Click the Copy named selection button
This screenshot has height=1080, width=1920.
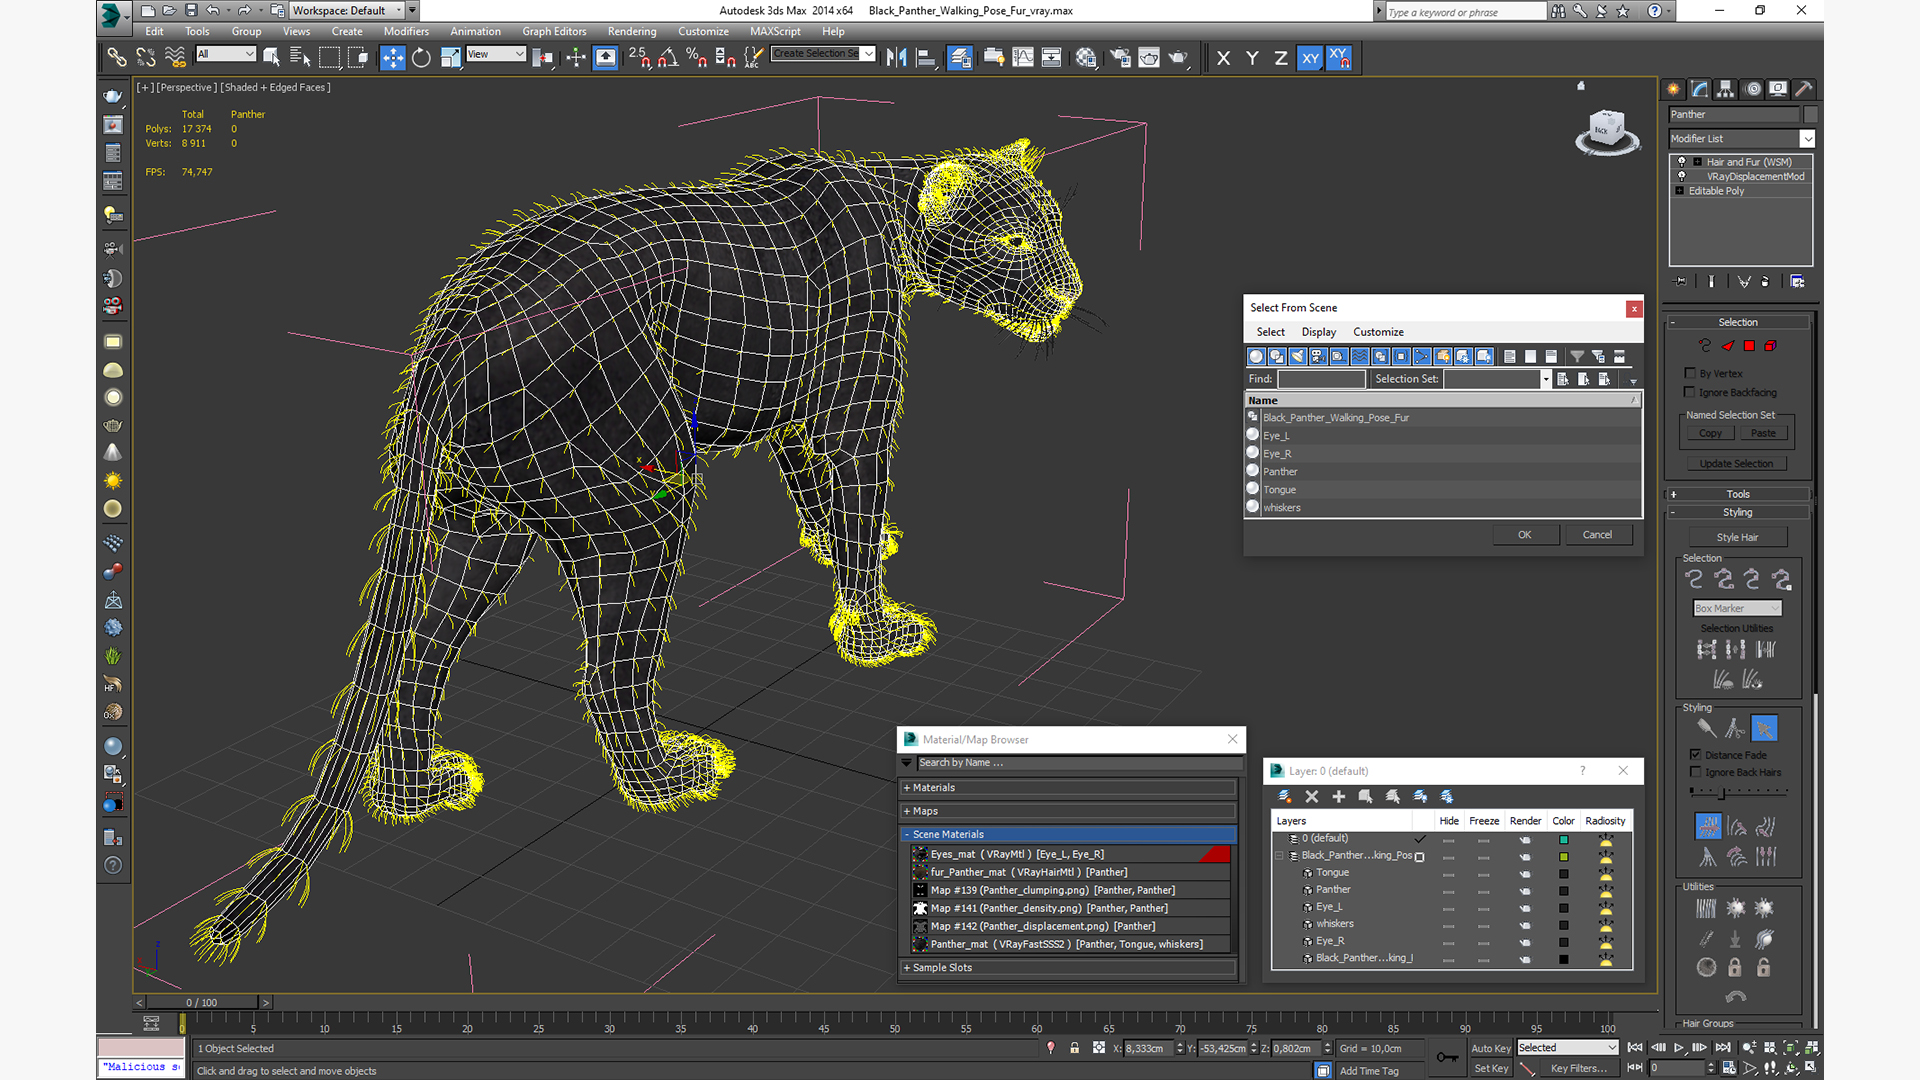click(x=1710, y=434)
